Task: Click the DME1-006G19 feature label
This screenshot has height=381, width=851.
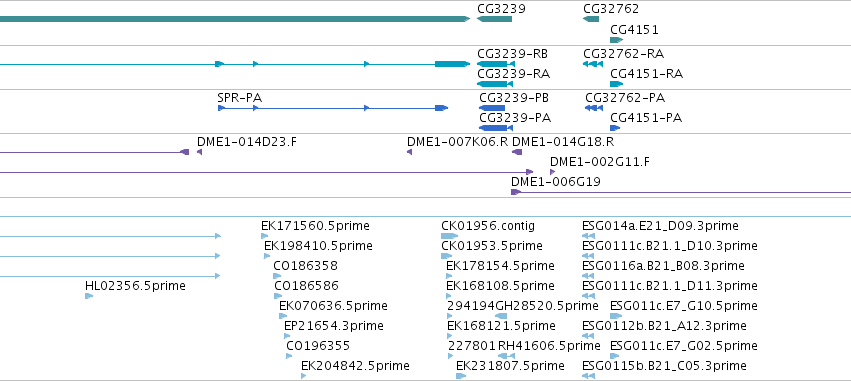Action: click(x=556, y=182)
